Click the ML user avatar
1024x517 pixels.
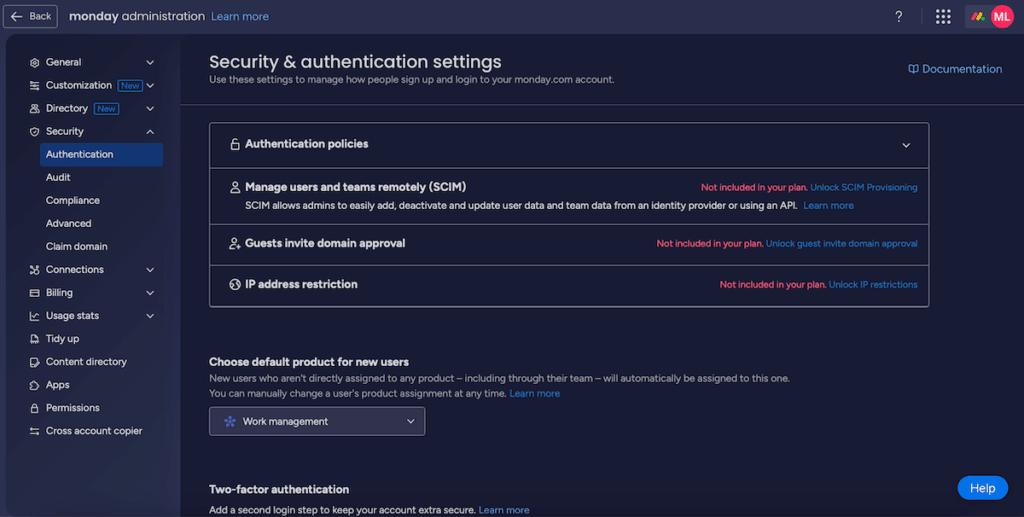click(1001, 17)
